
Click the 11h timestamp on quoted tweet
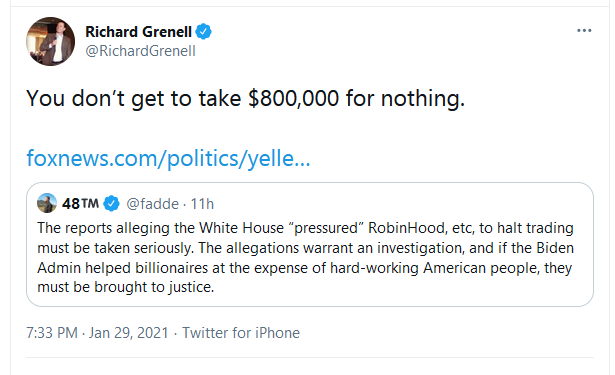click(x=202, y=204)
